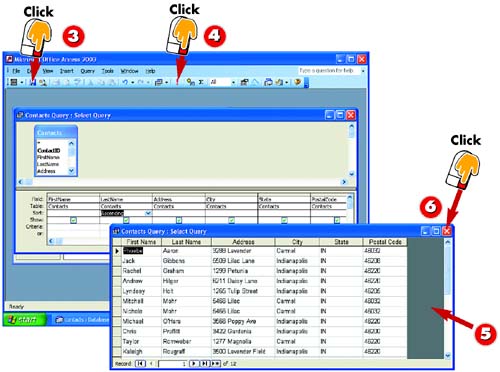Click scroll up arrow in Contacts field list
This screenshot has width=500, height=372.
(x=71, y=144)
